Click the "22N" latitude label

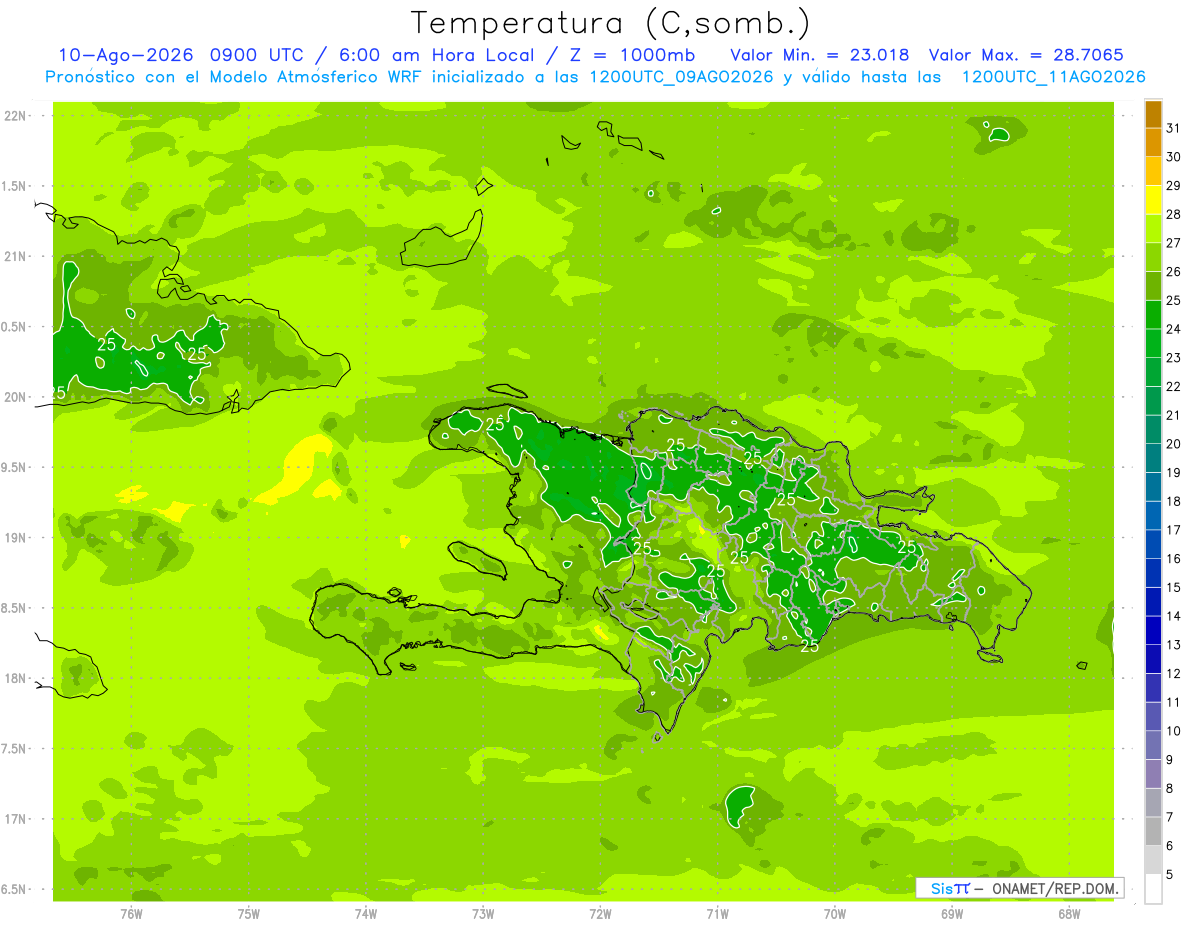coord(15,116)
